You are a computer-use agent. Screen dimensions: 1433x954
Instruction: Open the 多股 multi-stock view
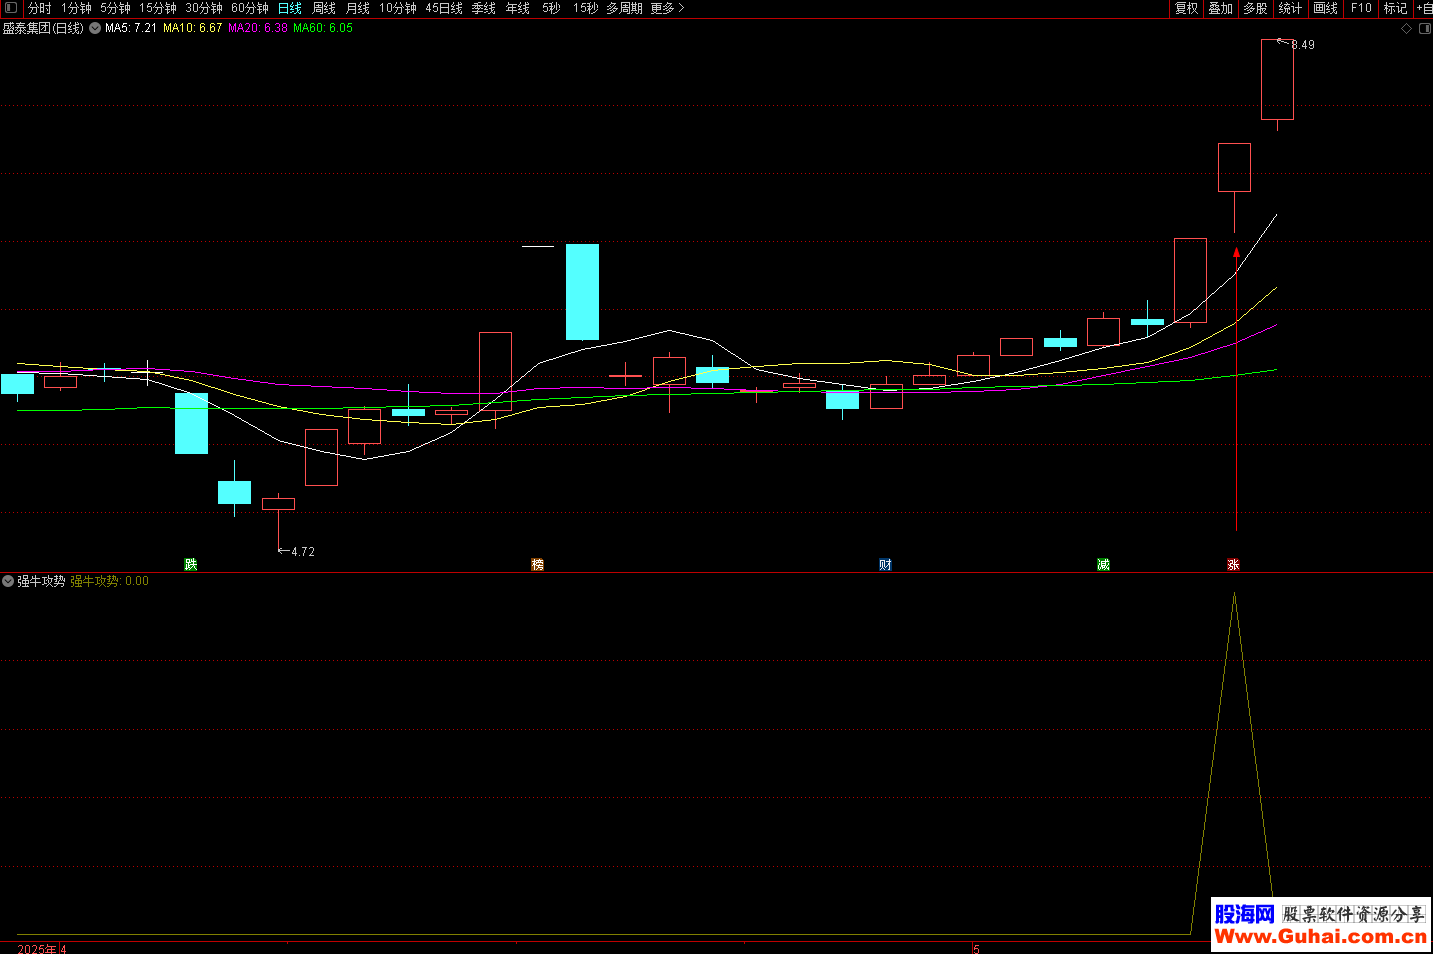tap(1256, 8)
